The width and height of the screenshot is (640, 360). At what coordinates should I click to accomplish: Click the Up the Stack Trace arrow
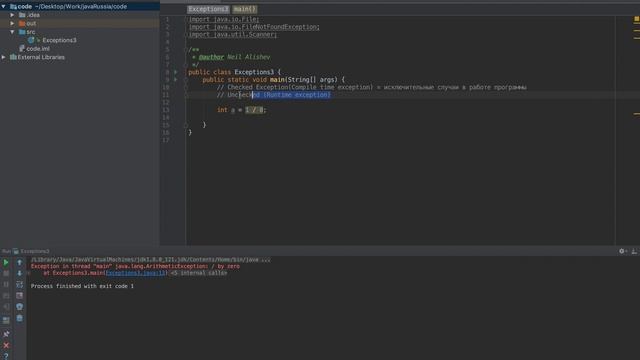click(x=19, y=262)
